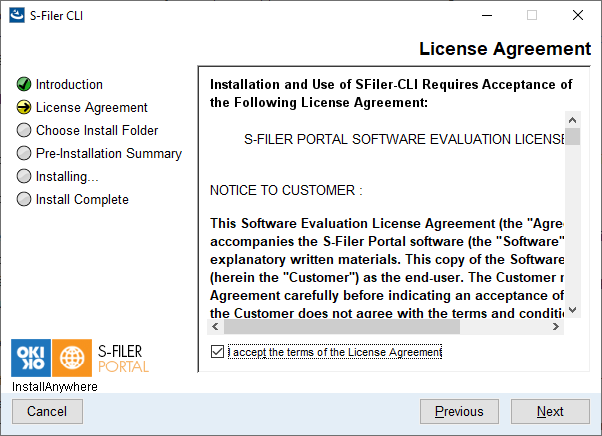Close the S-Filer CLI installer window

coord(577,15)
